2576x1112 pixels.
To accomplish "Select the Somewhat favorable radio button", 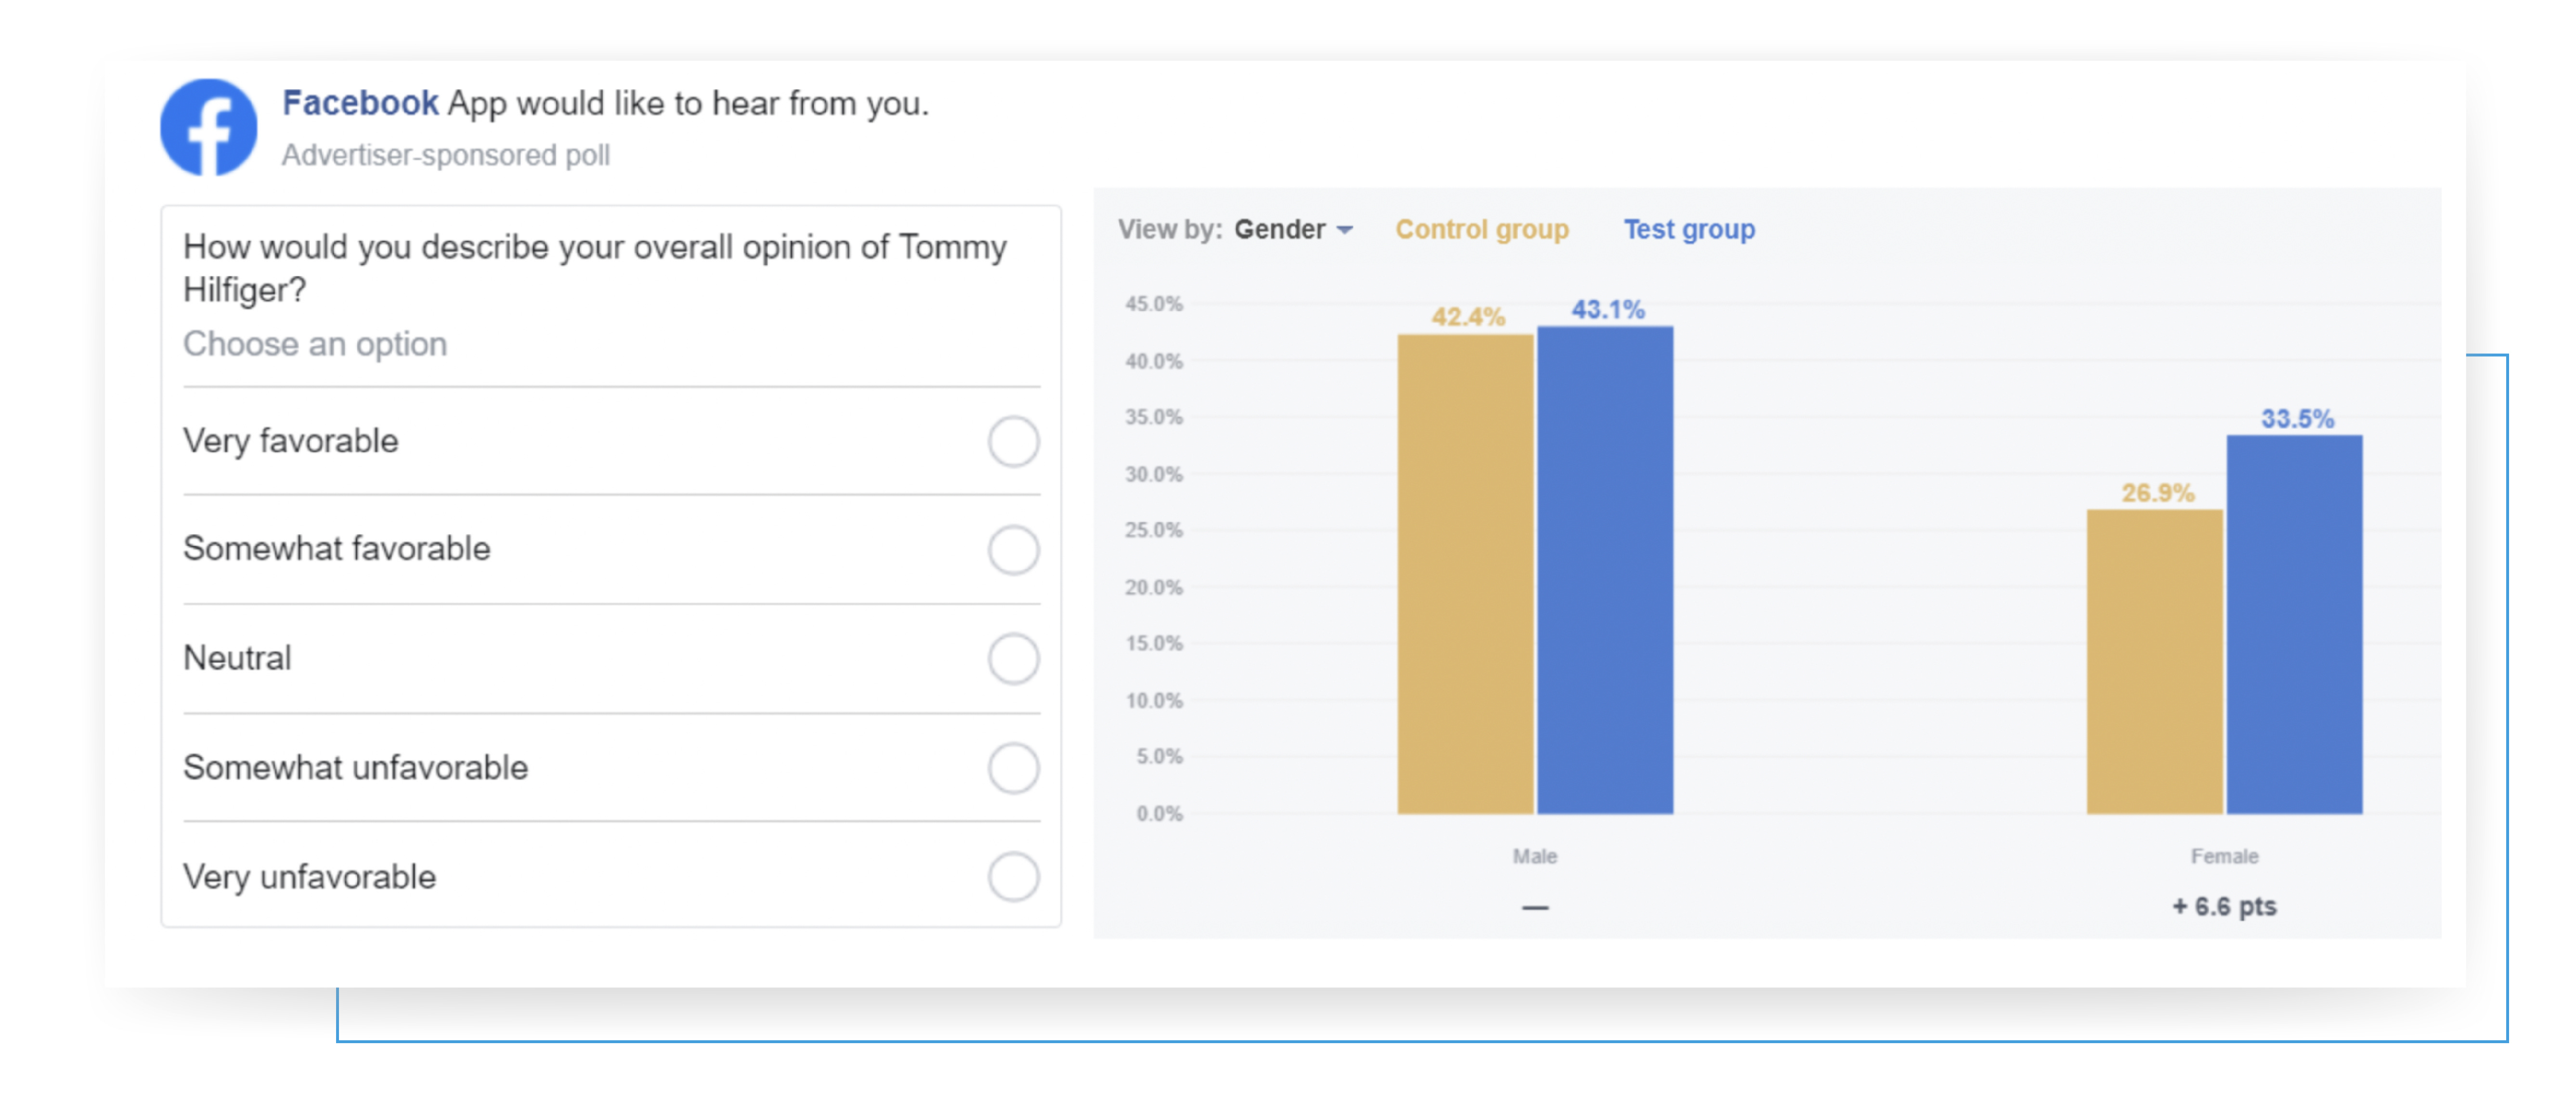I will (x=1013, y=550).
